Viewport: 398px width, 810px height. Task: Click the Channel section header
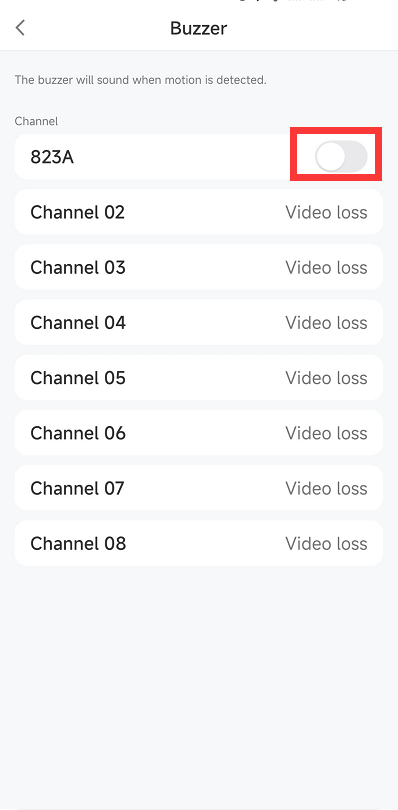pyautogui.click(x=36, y=121)
